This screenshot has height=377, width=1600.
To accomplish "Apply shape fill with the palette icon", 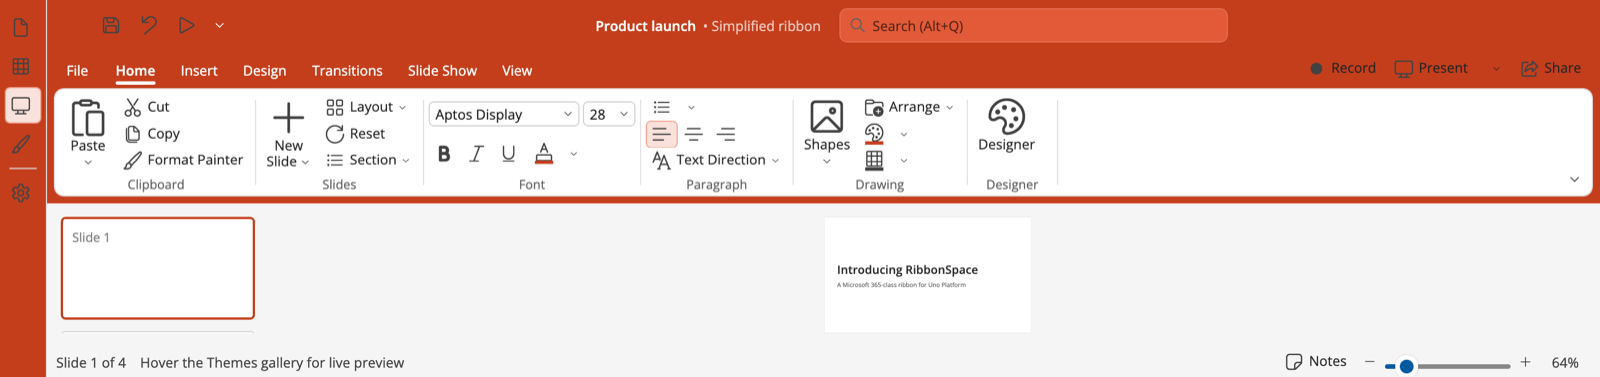I will [874, 134].
